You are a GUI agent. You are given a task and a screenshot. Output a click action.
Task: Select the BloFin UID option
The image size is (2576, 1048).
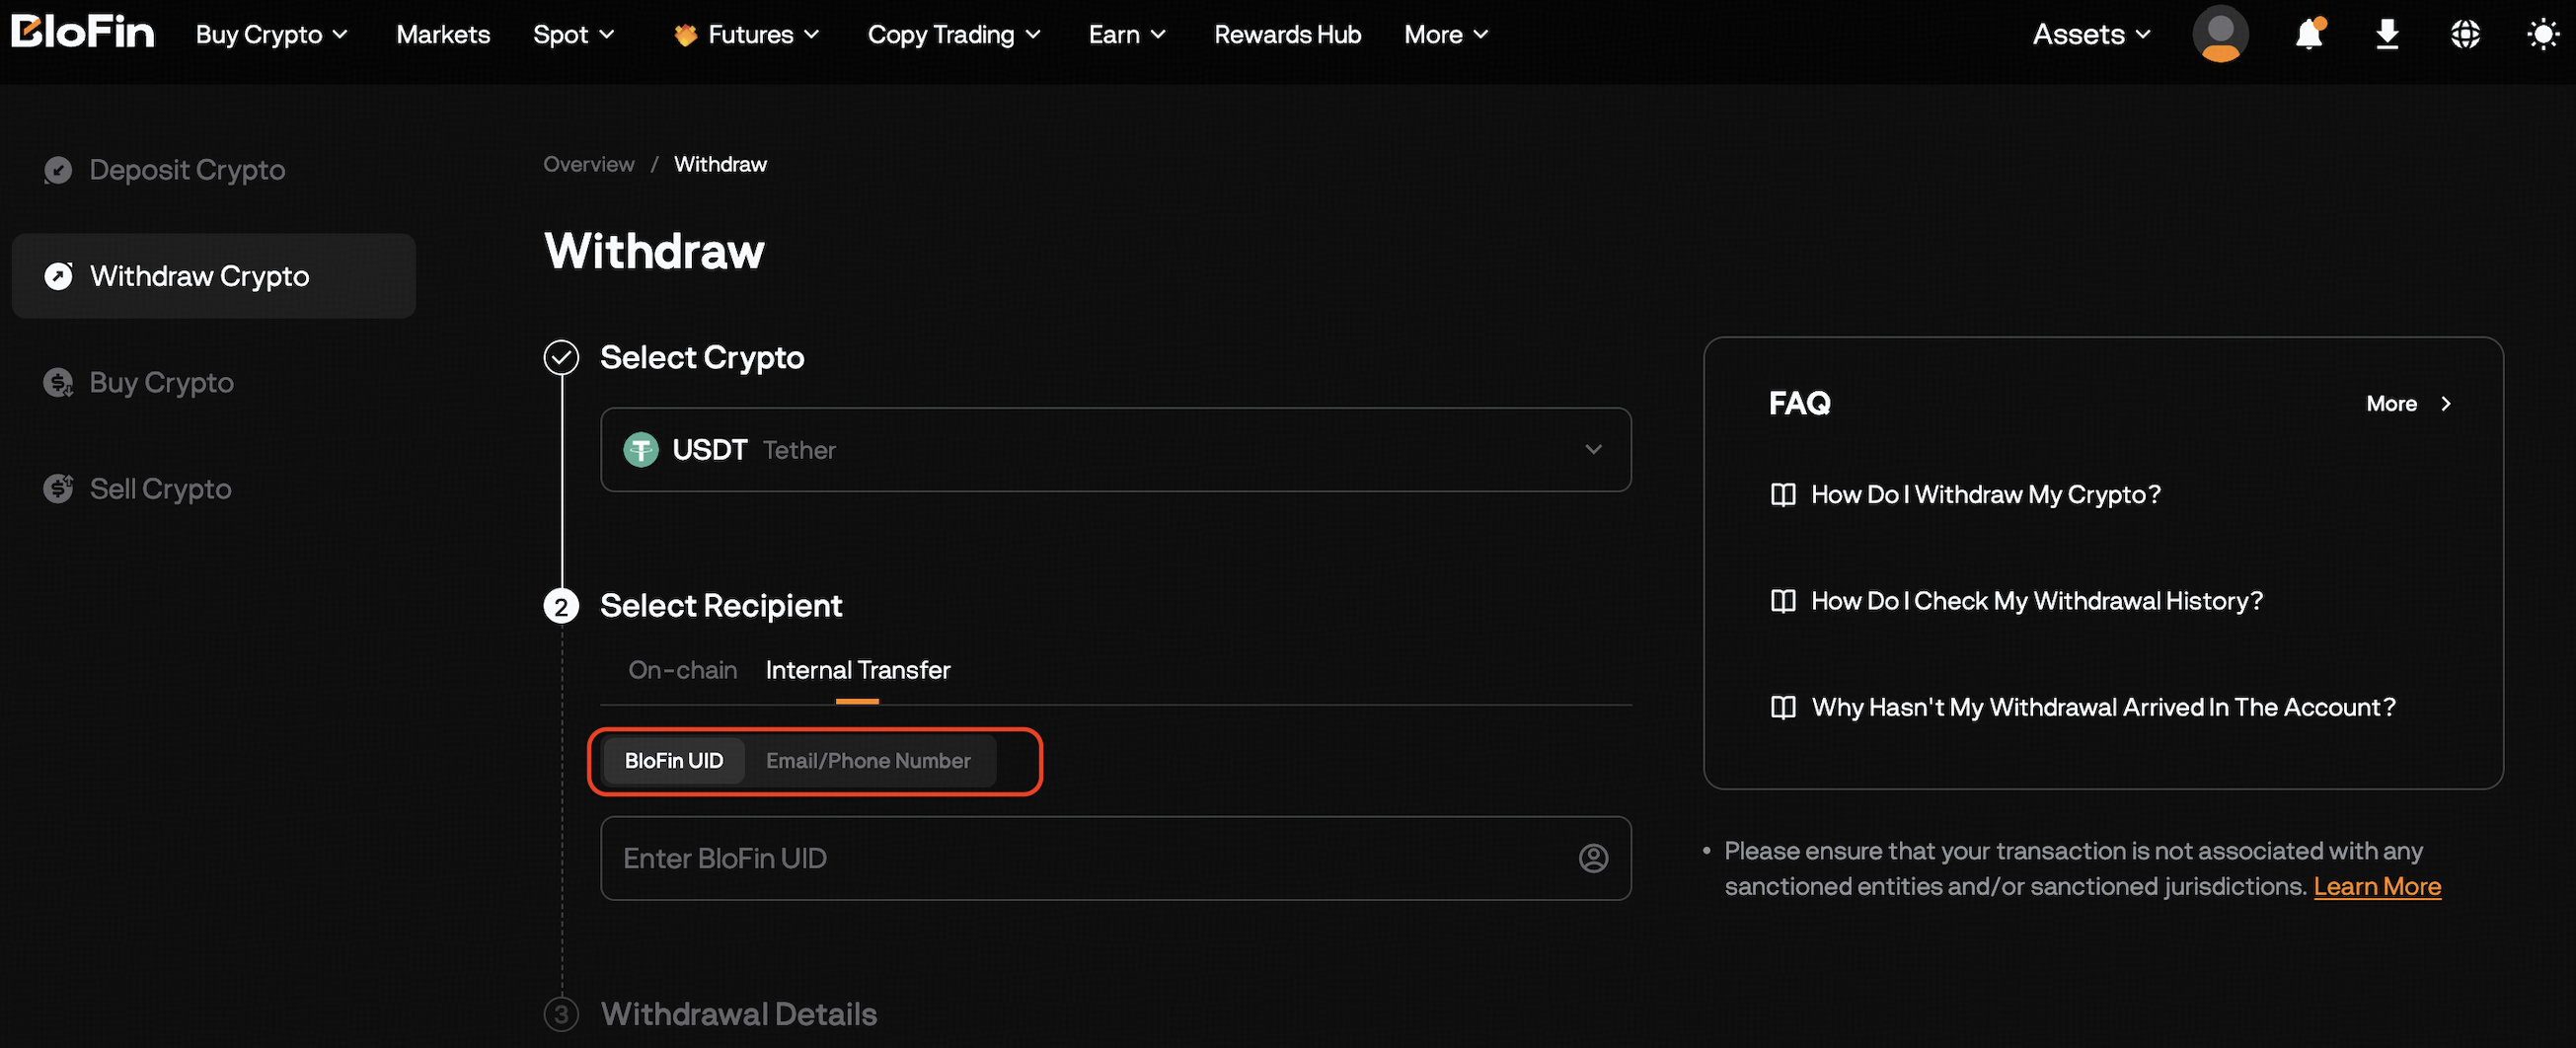point(674,761)
